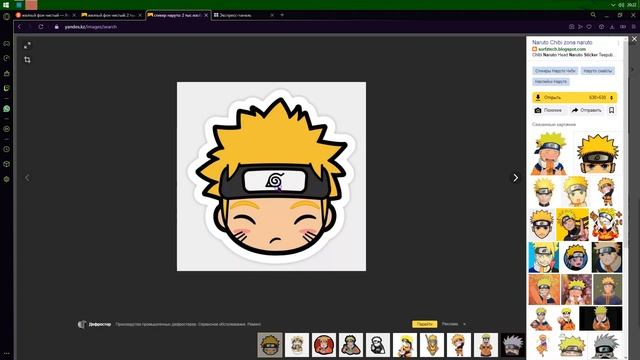The image size is (640, 360).
Task: Open extensions cube icon in sidebar
Action: point(7,164)
